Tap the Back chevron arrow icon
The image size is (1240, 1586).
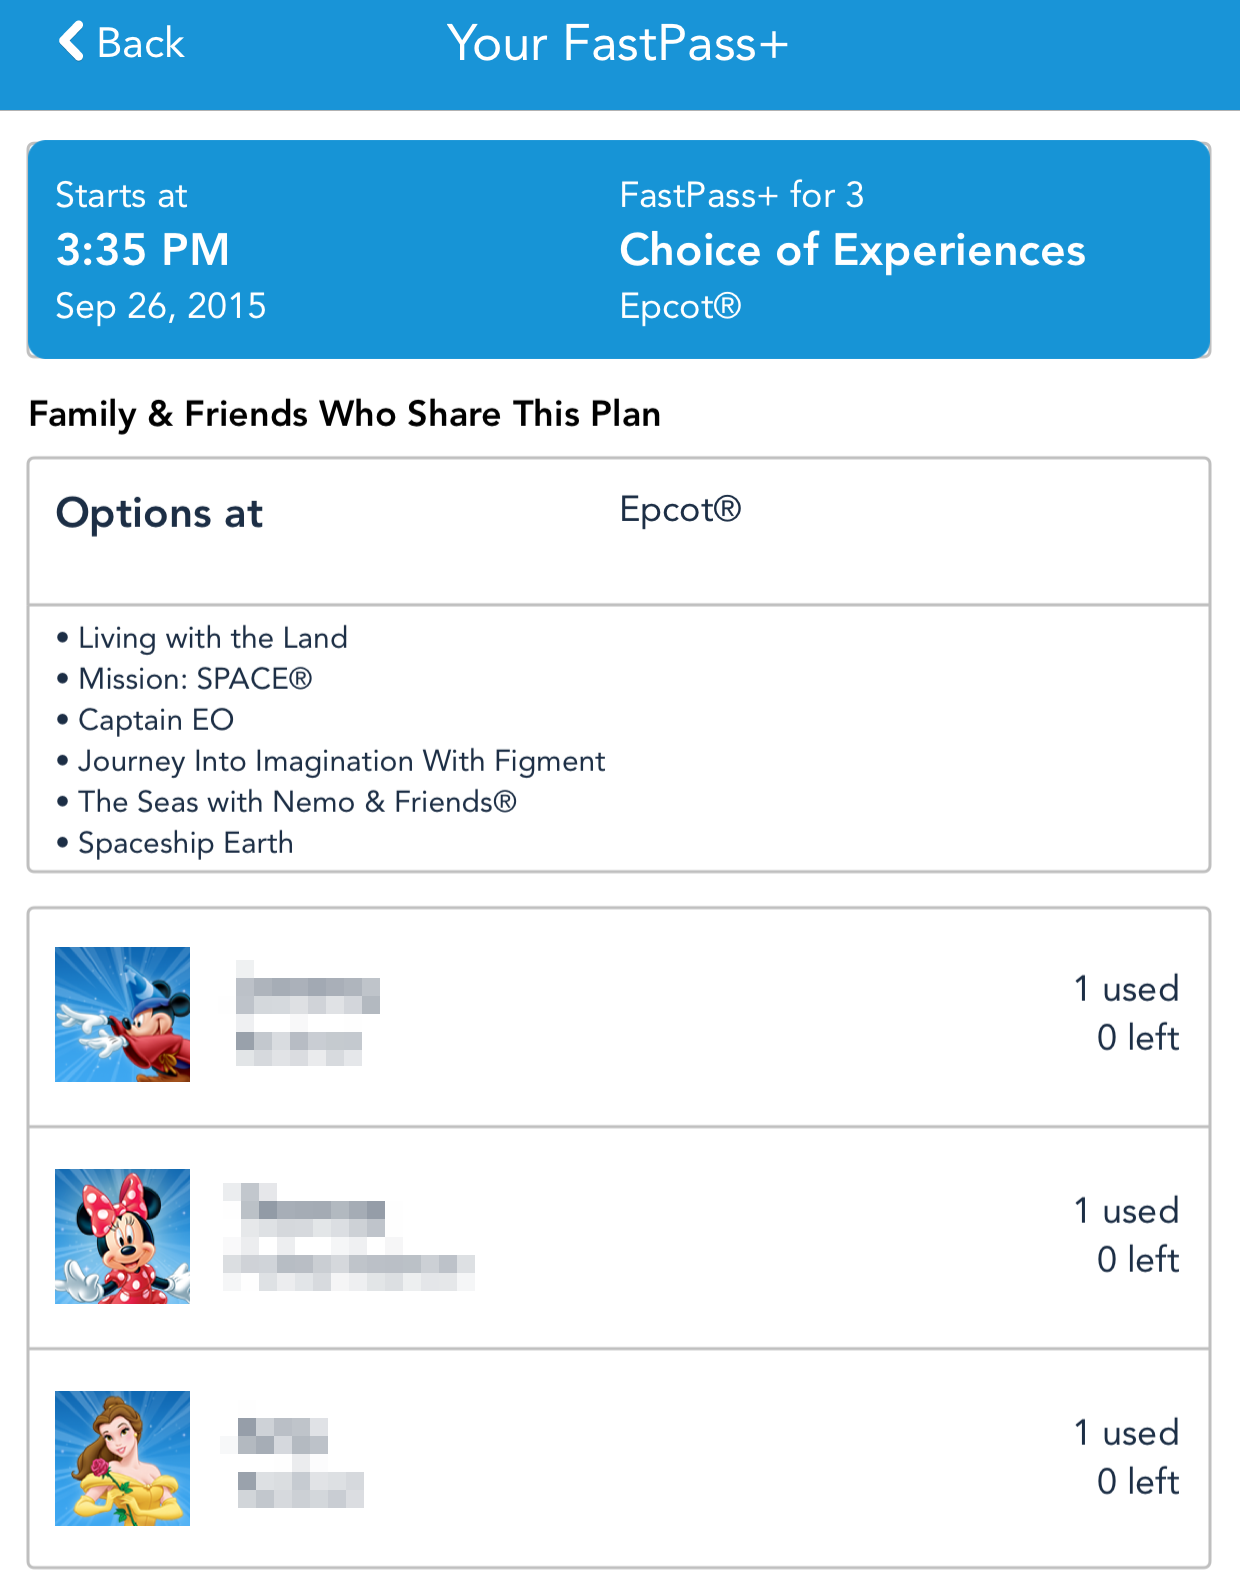71,42
